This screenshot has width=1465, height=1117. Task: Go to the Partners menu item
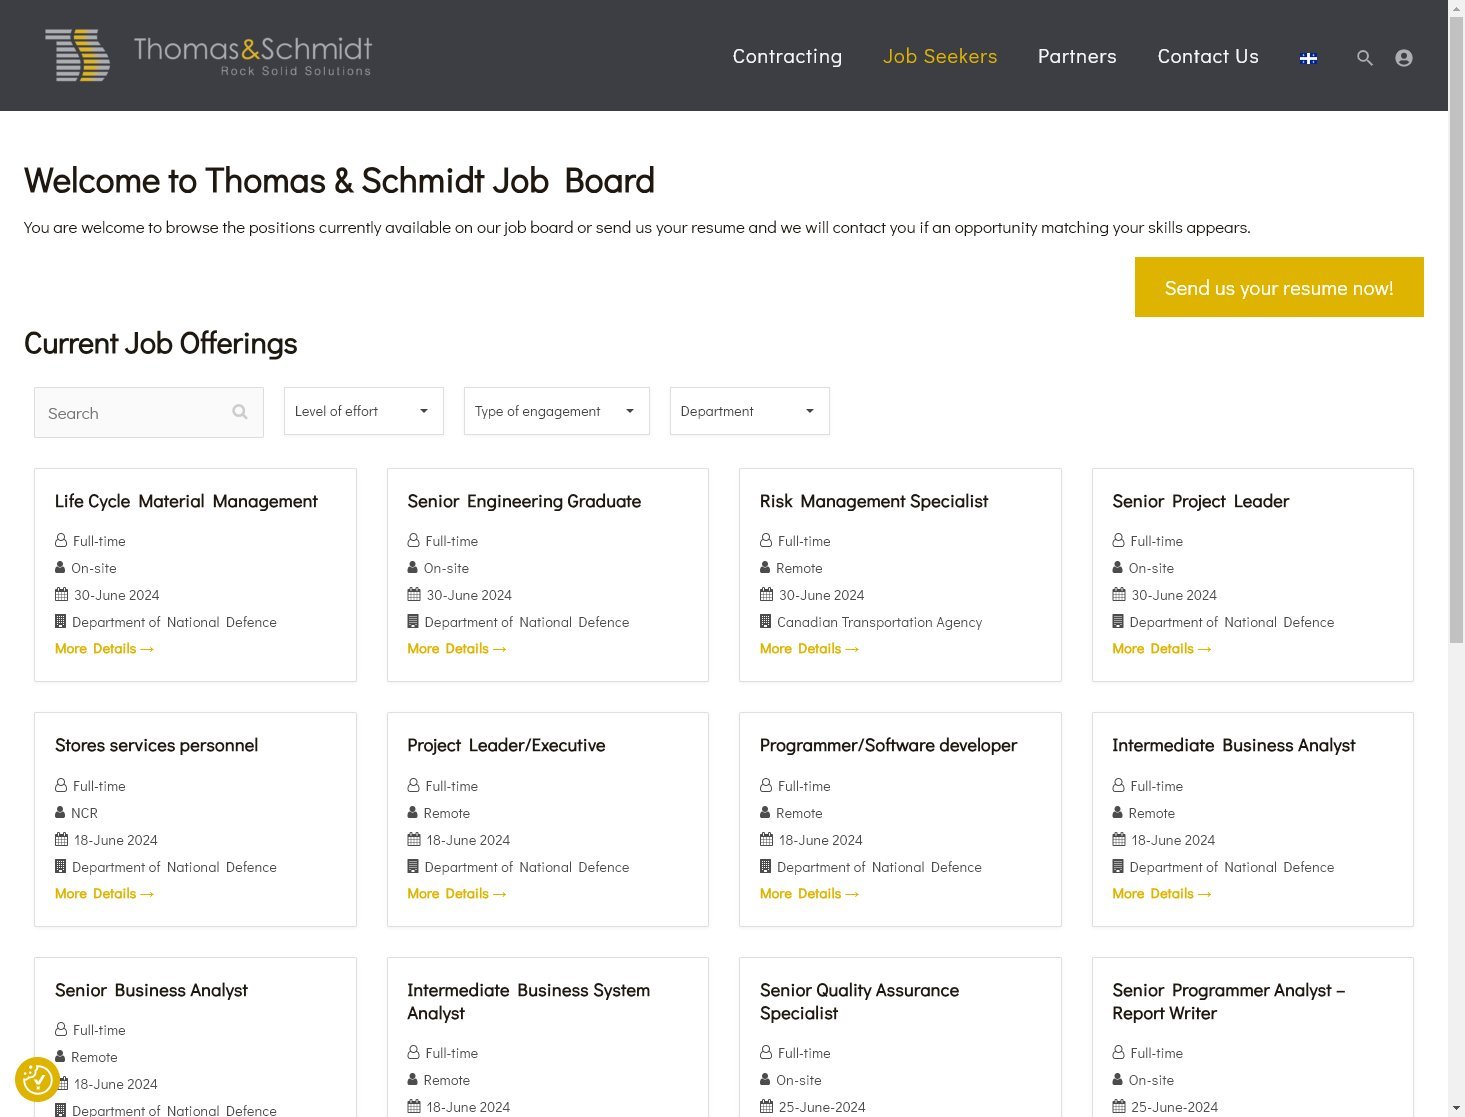[1077, 56]
